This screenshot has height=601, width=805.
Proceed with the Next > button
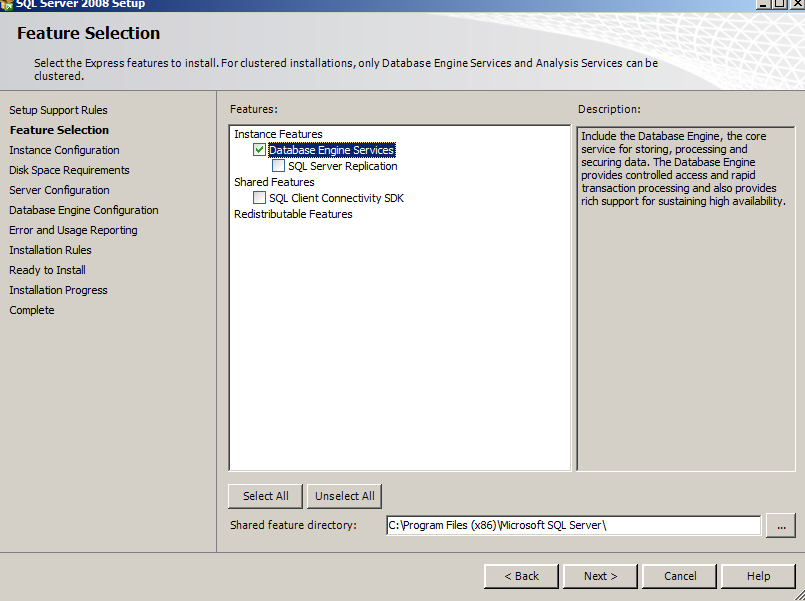600,576
